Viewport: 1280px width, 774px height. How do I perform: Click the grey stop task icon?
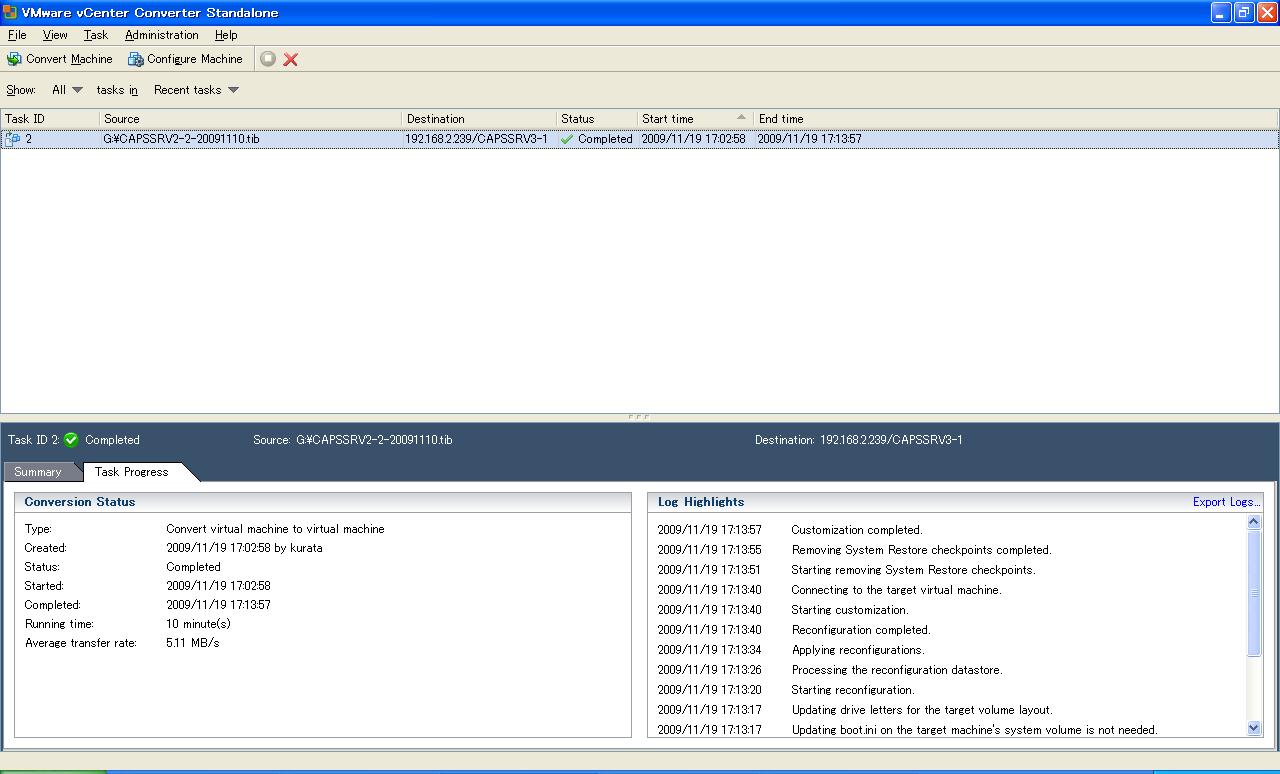[268, 59]
